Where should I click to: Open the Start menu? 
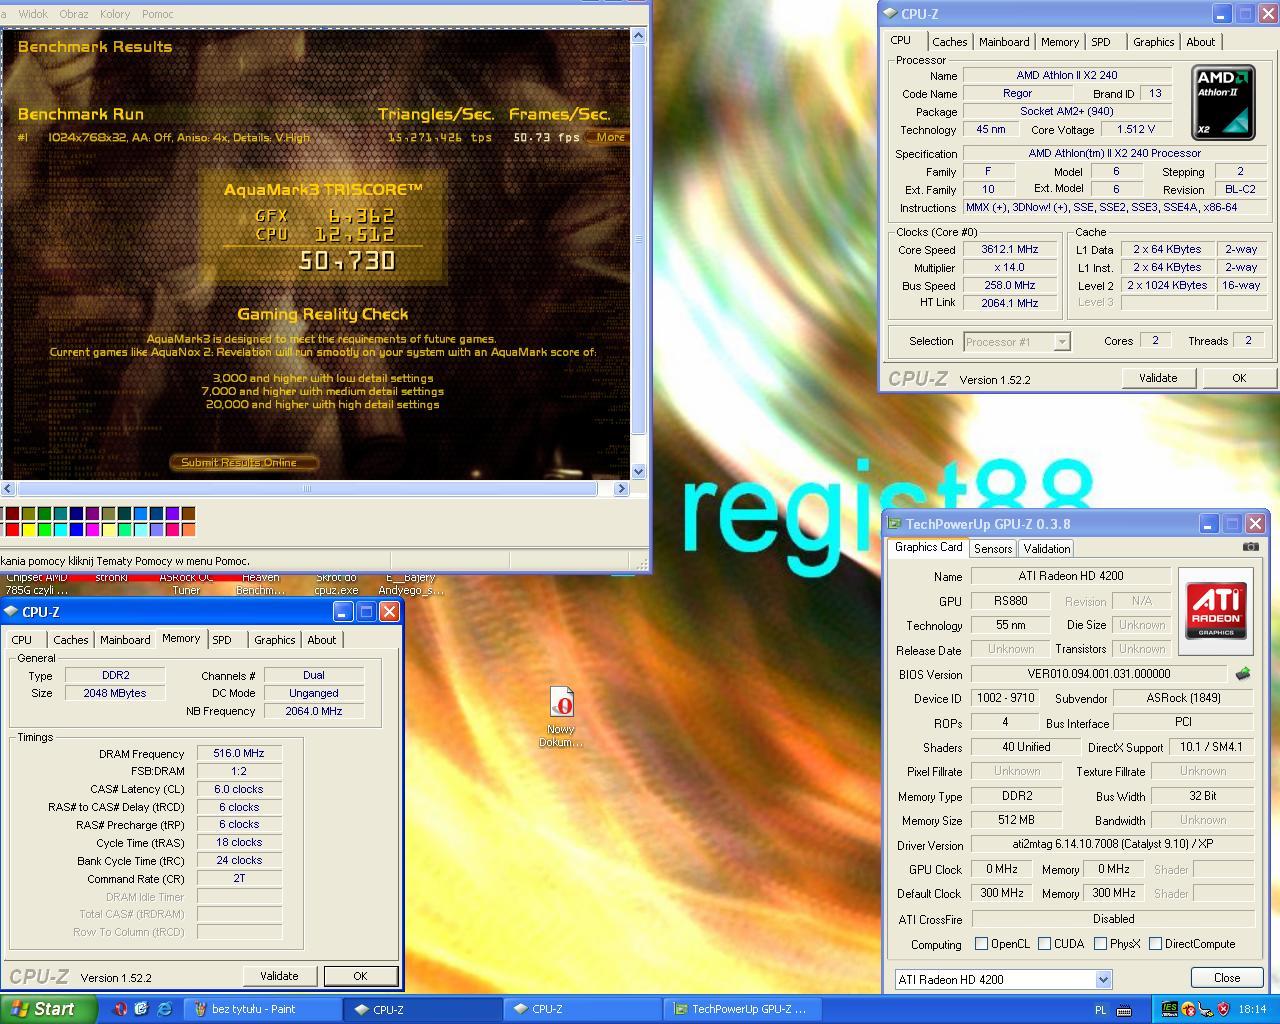pyautogui.click(x=48, y=1009)
